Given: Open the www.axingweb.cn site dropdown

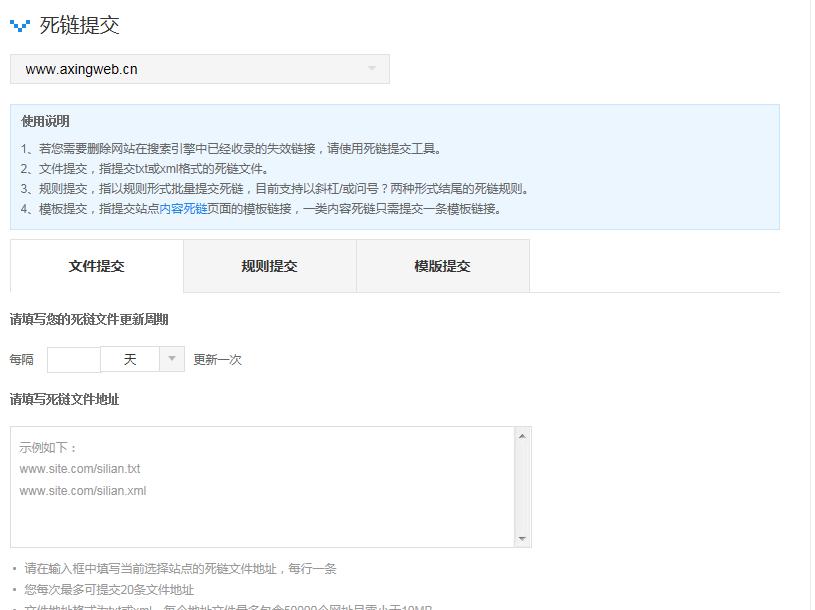Looking at the screenshot, I should pyautogui.click(x=195, y=69).
